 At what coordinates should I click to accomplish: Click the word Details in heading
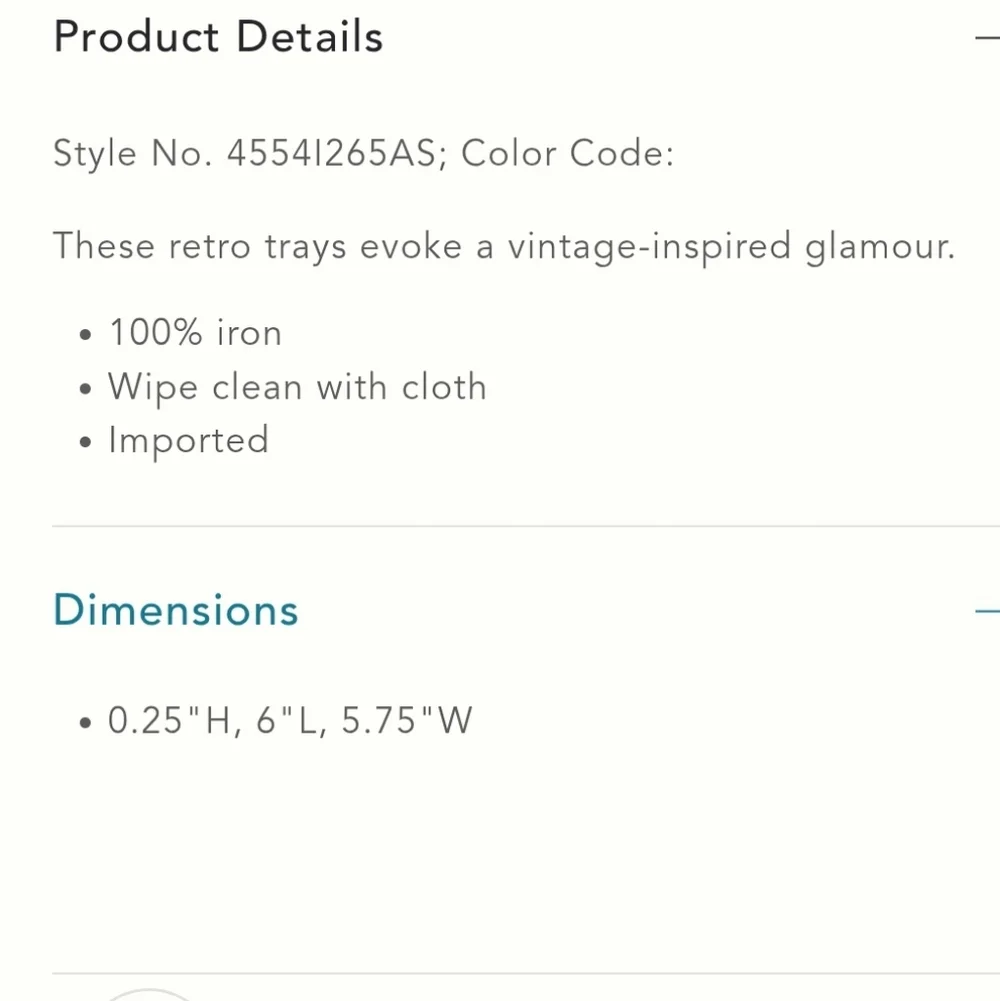[310, 36]
